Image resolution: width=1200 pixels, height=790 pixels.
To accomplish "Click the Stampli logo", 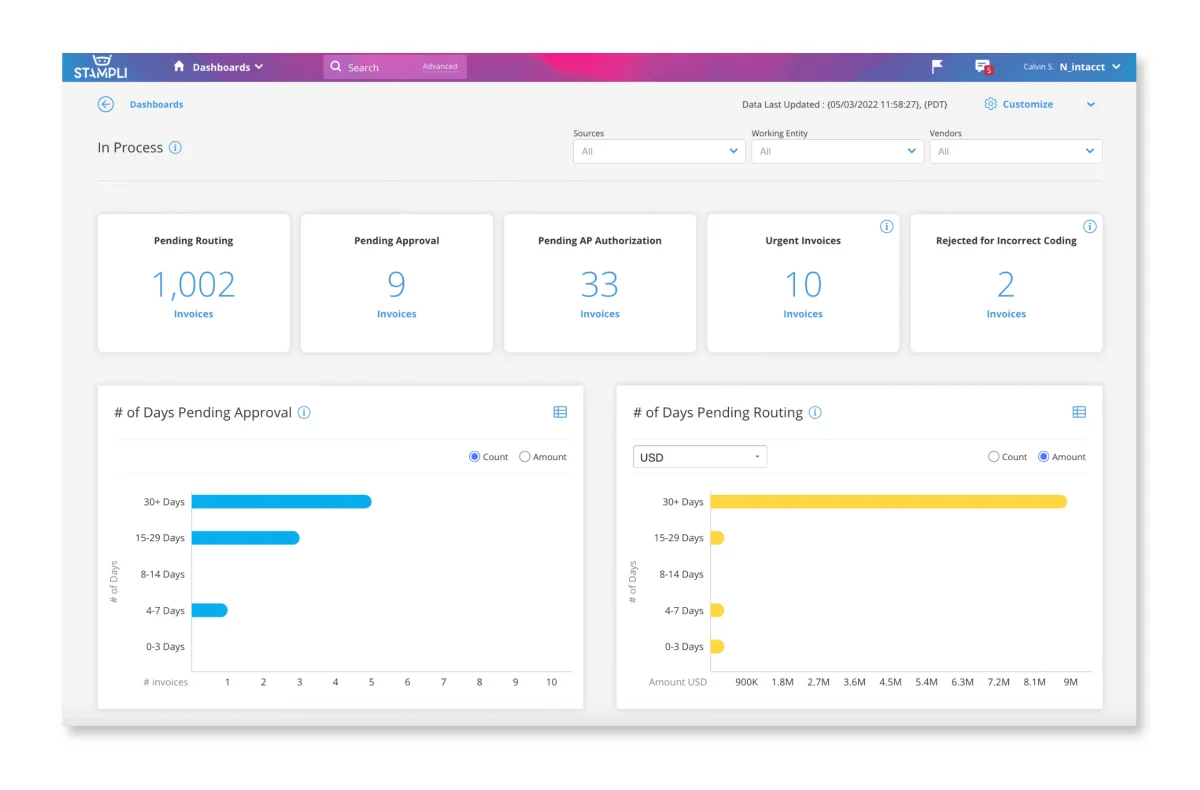I will pyautogui.click(x=102, y=65).
